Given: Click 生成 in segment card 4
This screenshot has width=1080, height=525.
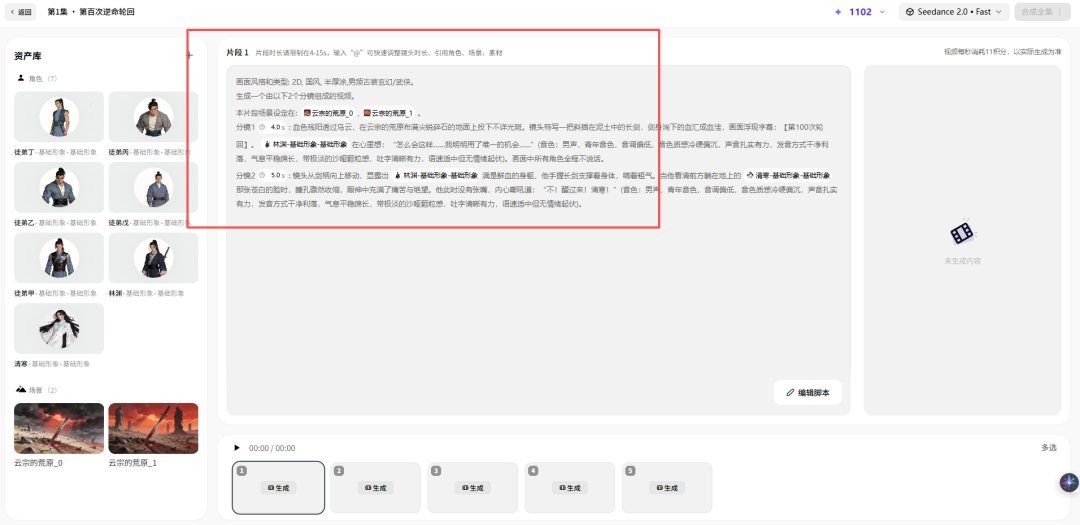Looking at the screenshot, I should [570, 488].
